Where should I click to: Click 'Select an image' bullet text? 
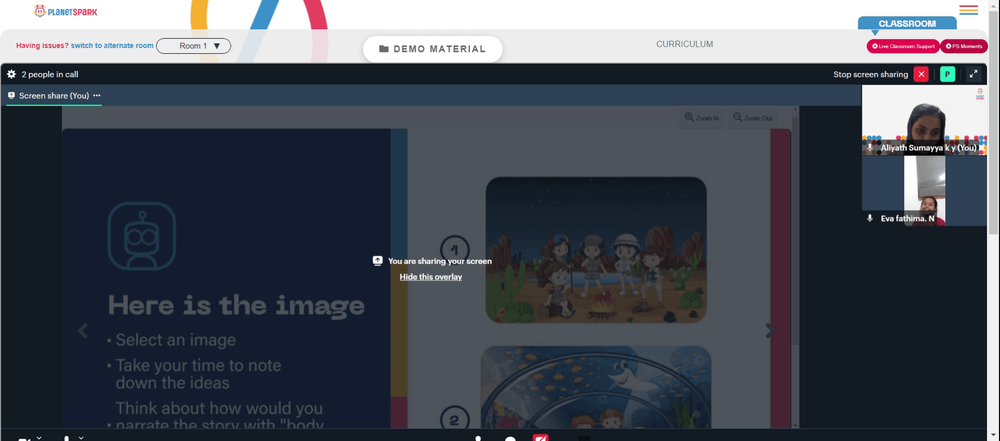(175, 340)
